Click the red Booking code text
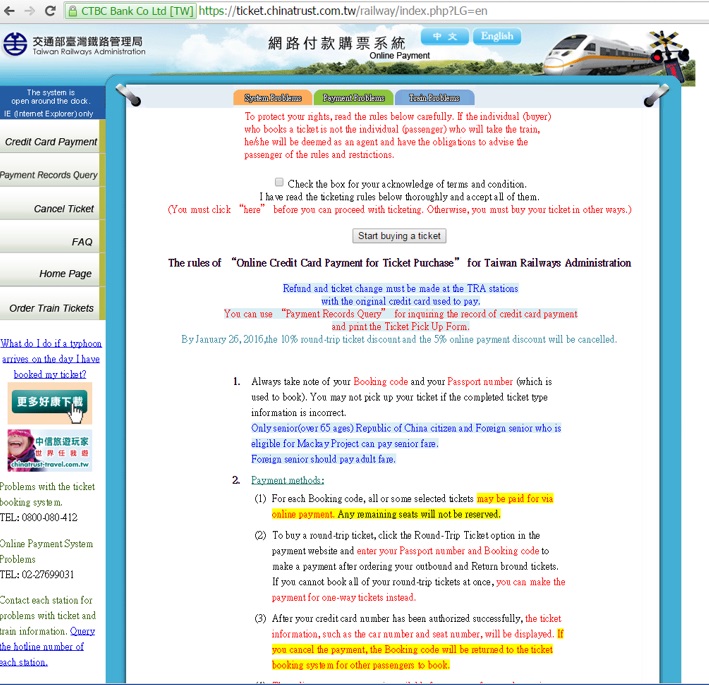This screenshot has height=685, width=709. coord(380,381)
